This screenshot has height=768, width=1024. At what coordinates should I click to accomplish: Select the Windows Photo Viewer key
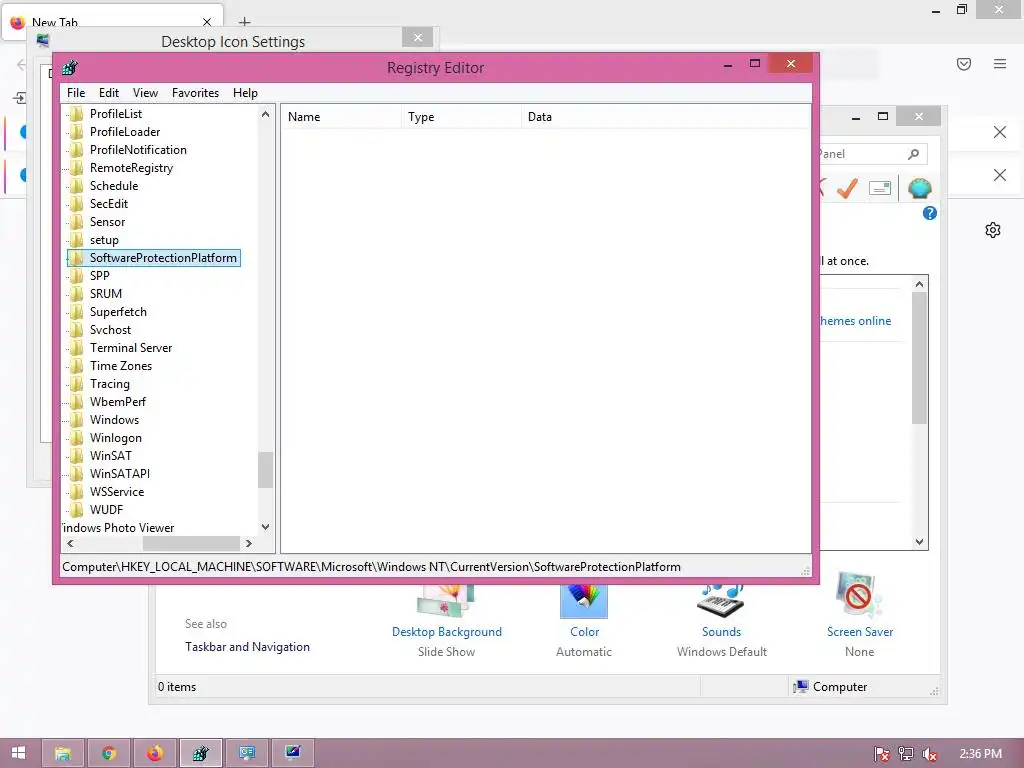coord(118,528)
